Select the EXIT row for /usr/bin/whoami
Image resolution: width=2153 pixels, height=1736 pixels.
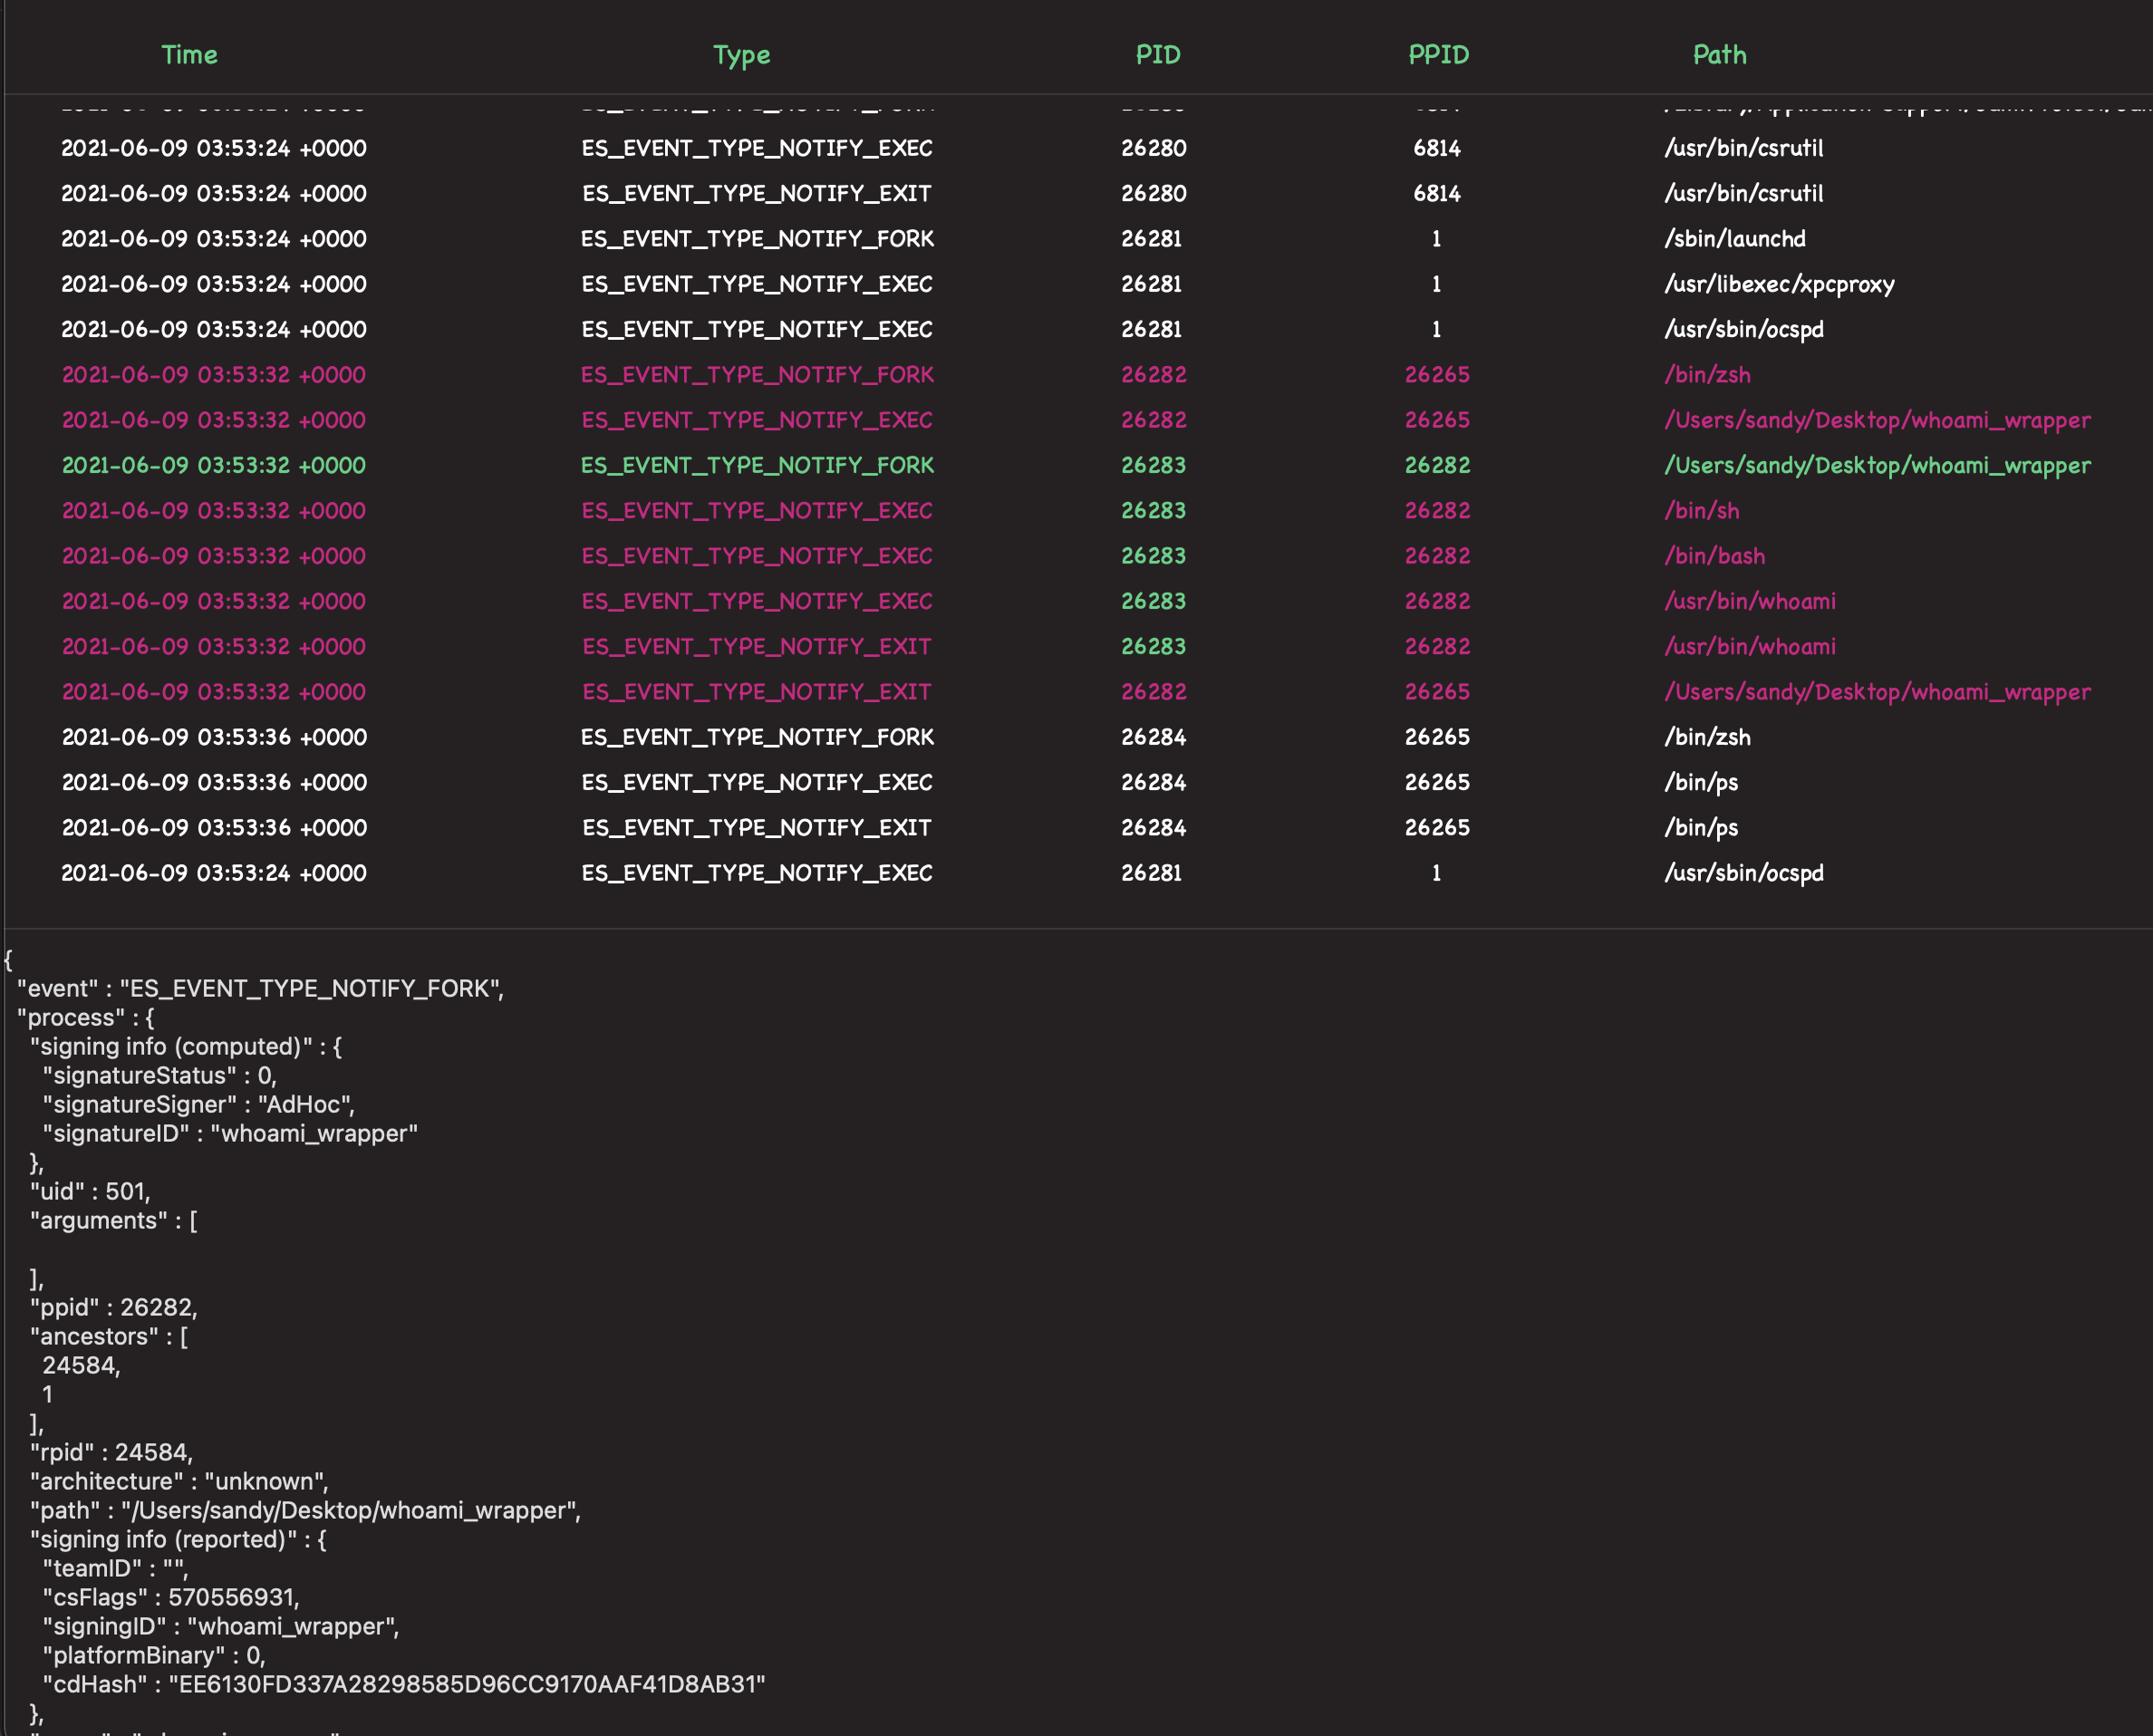pyautogui.click(x=757, y=647)
